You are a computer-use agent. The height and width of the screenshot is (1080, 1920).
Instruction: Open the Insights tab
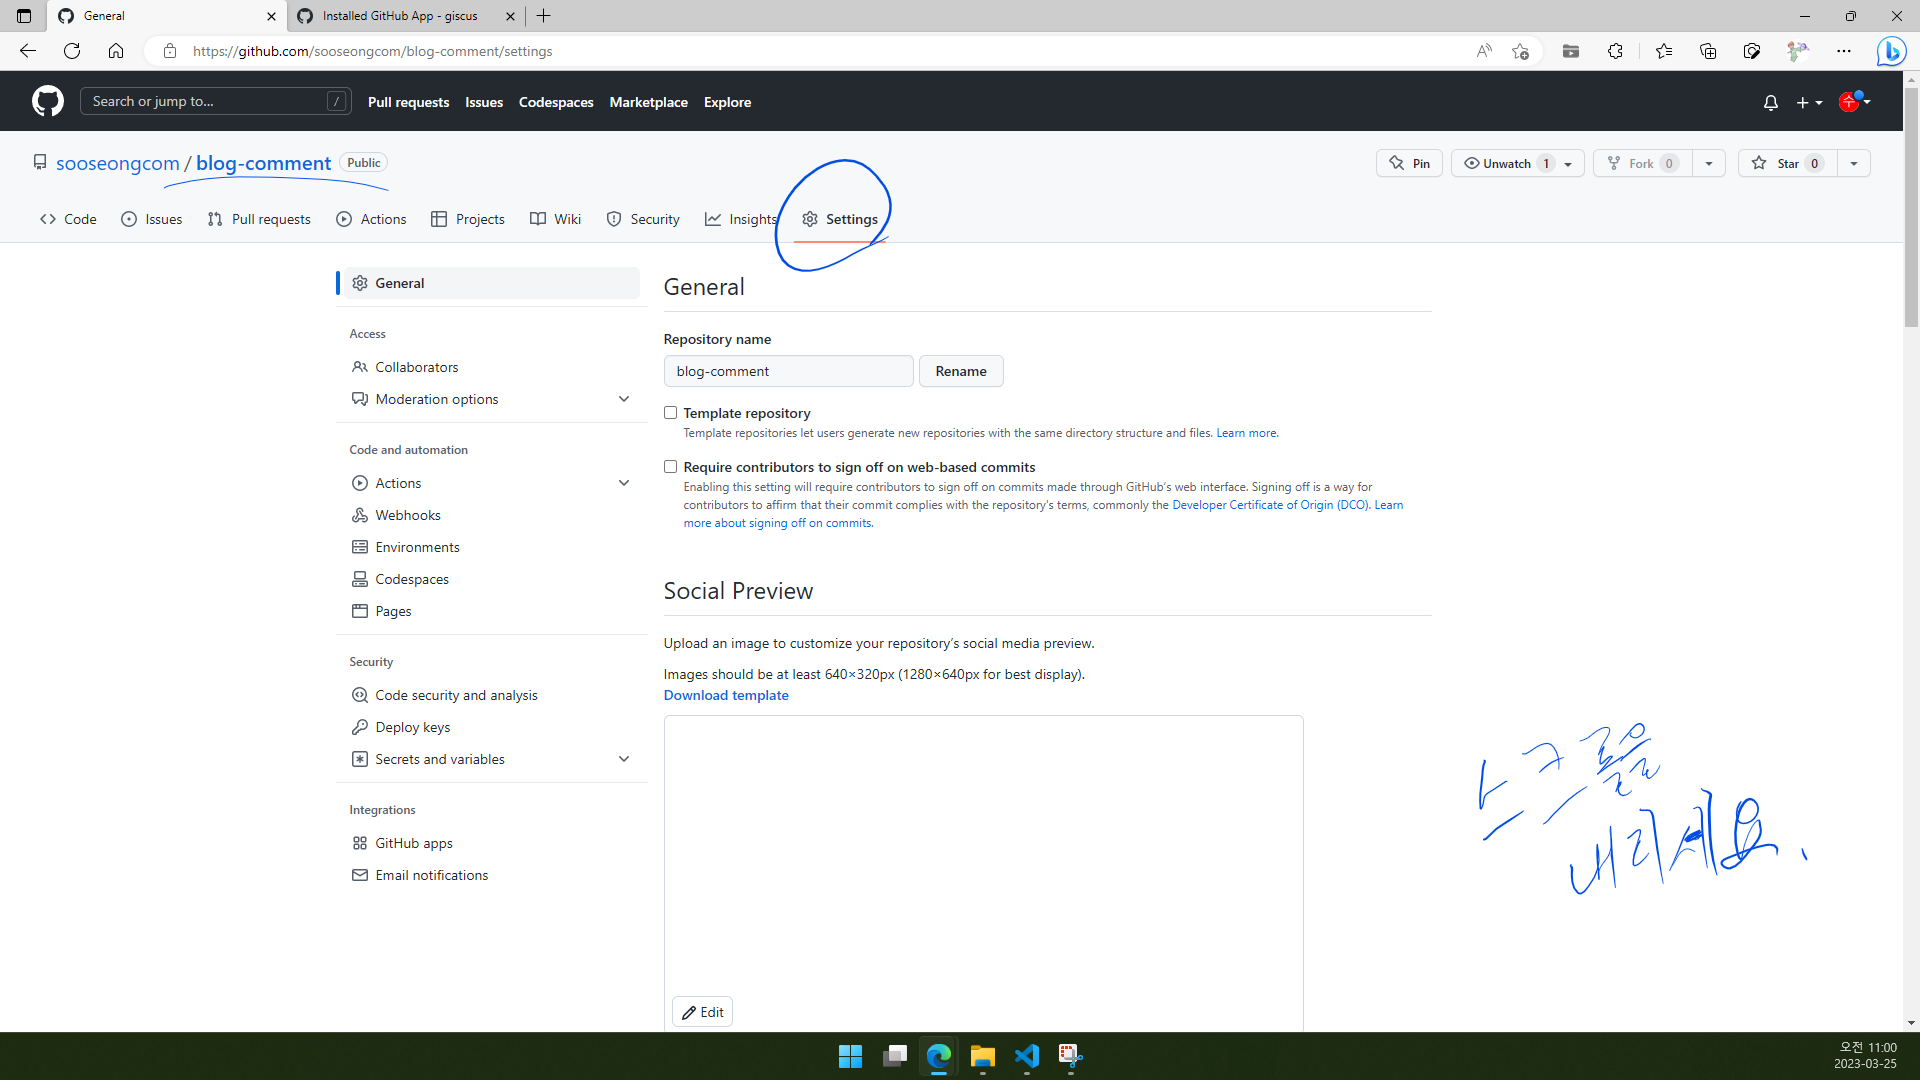741,219
